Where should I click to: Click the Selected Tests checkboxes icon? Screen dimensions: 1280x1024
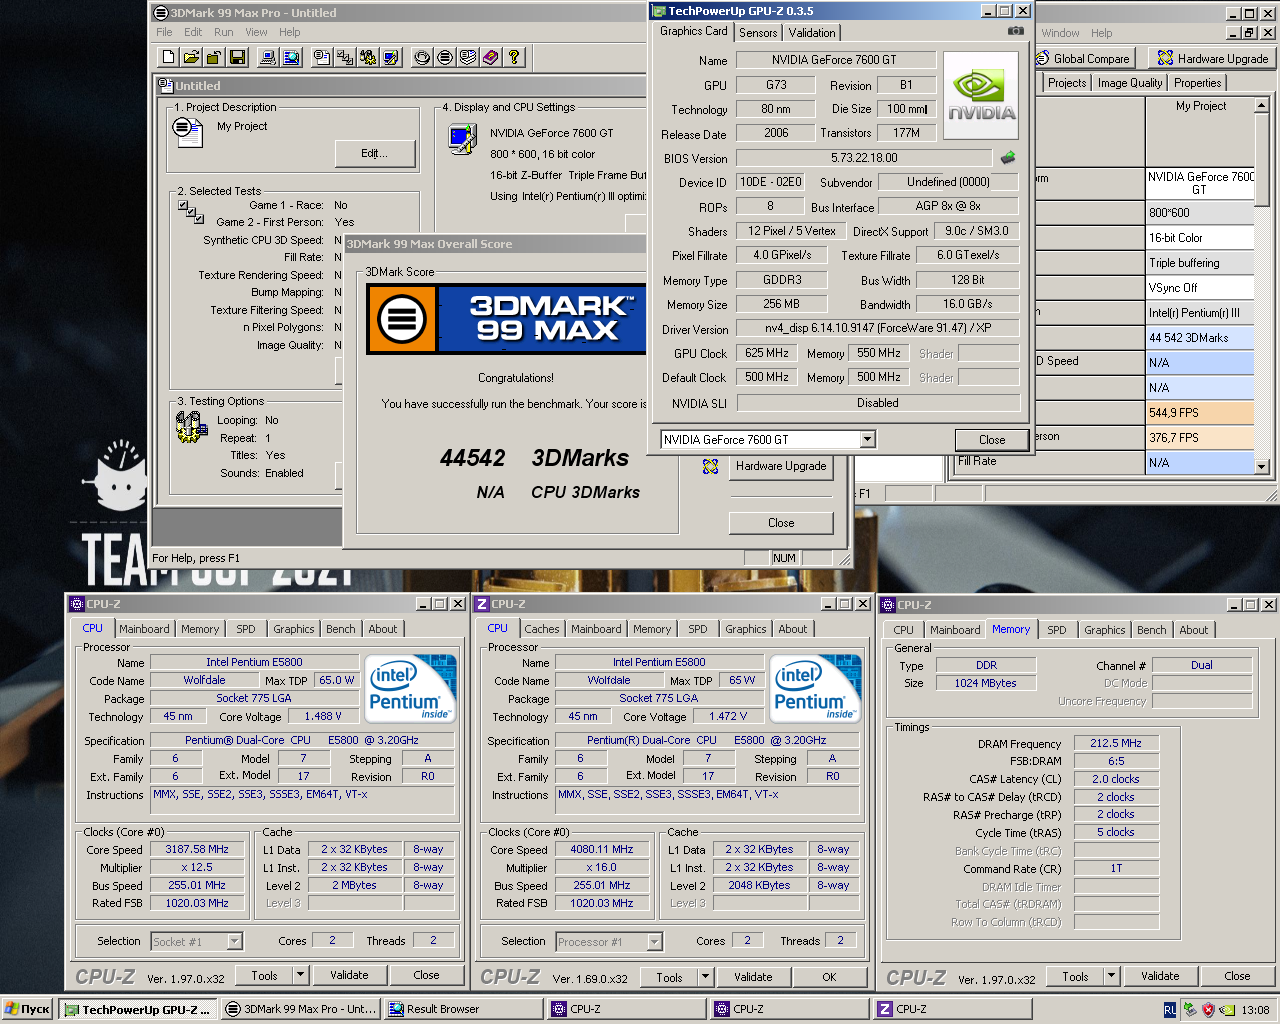point(190,210)
